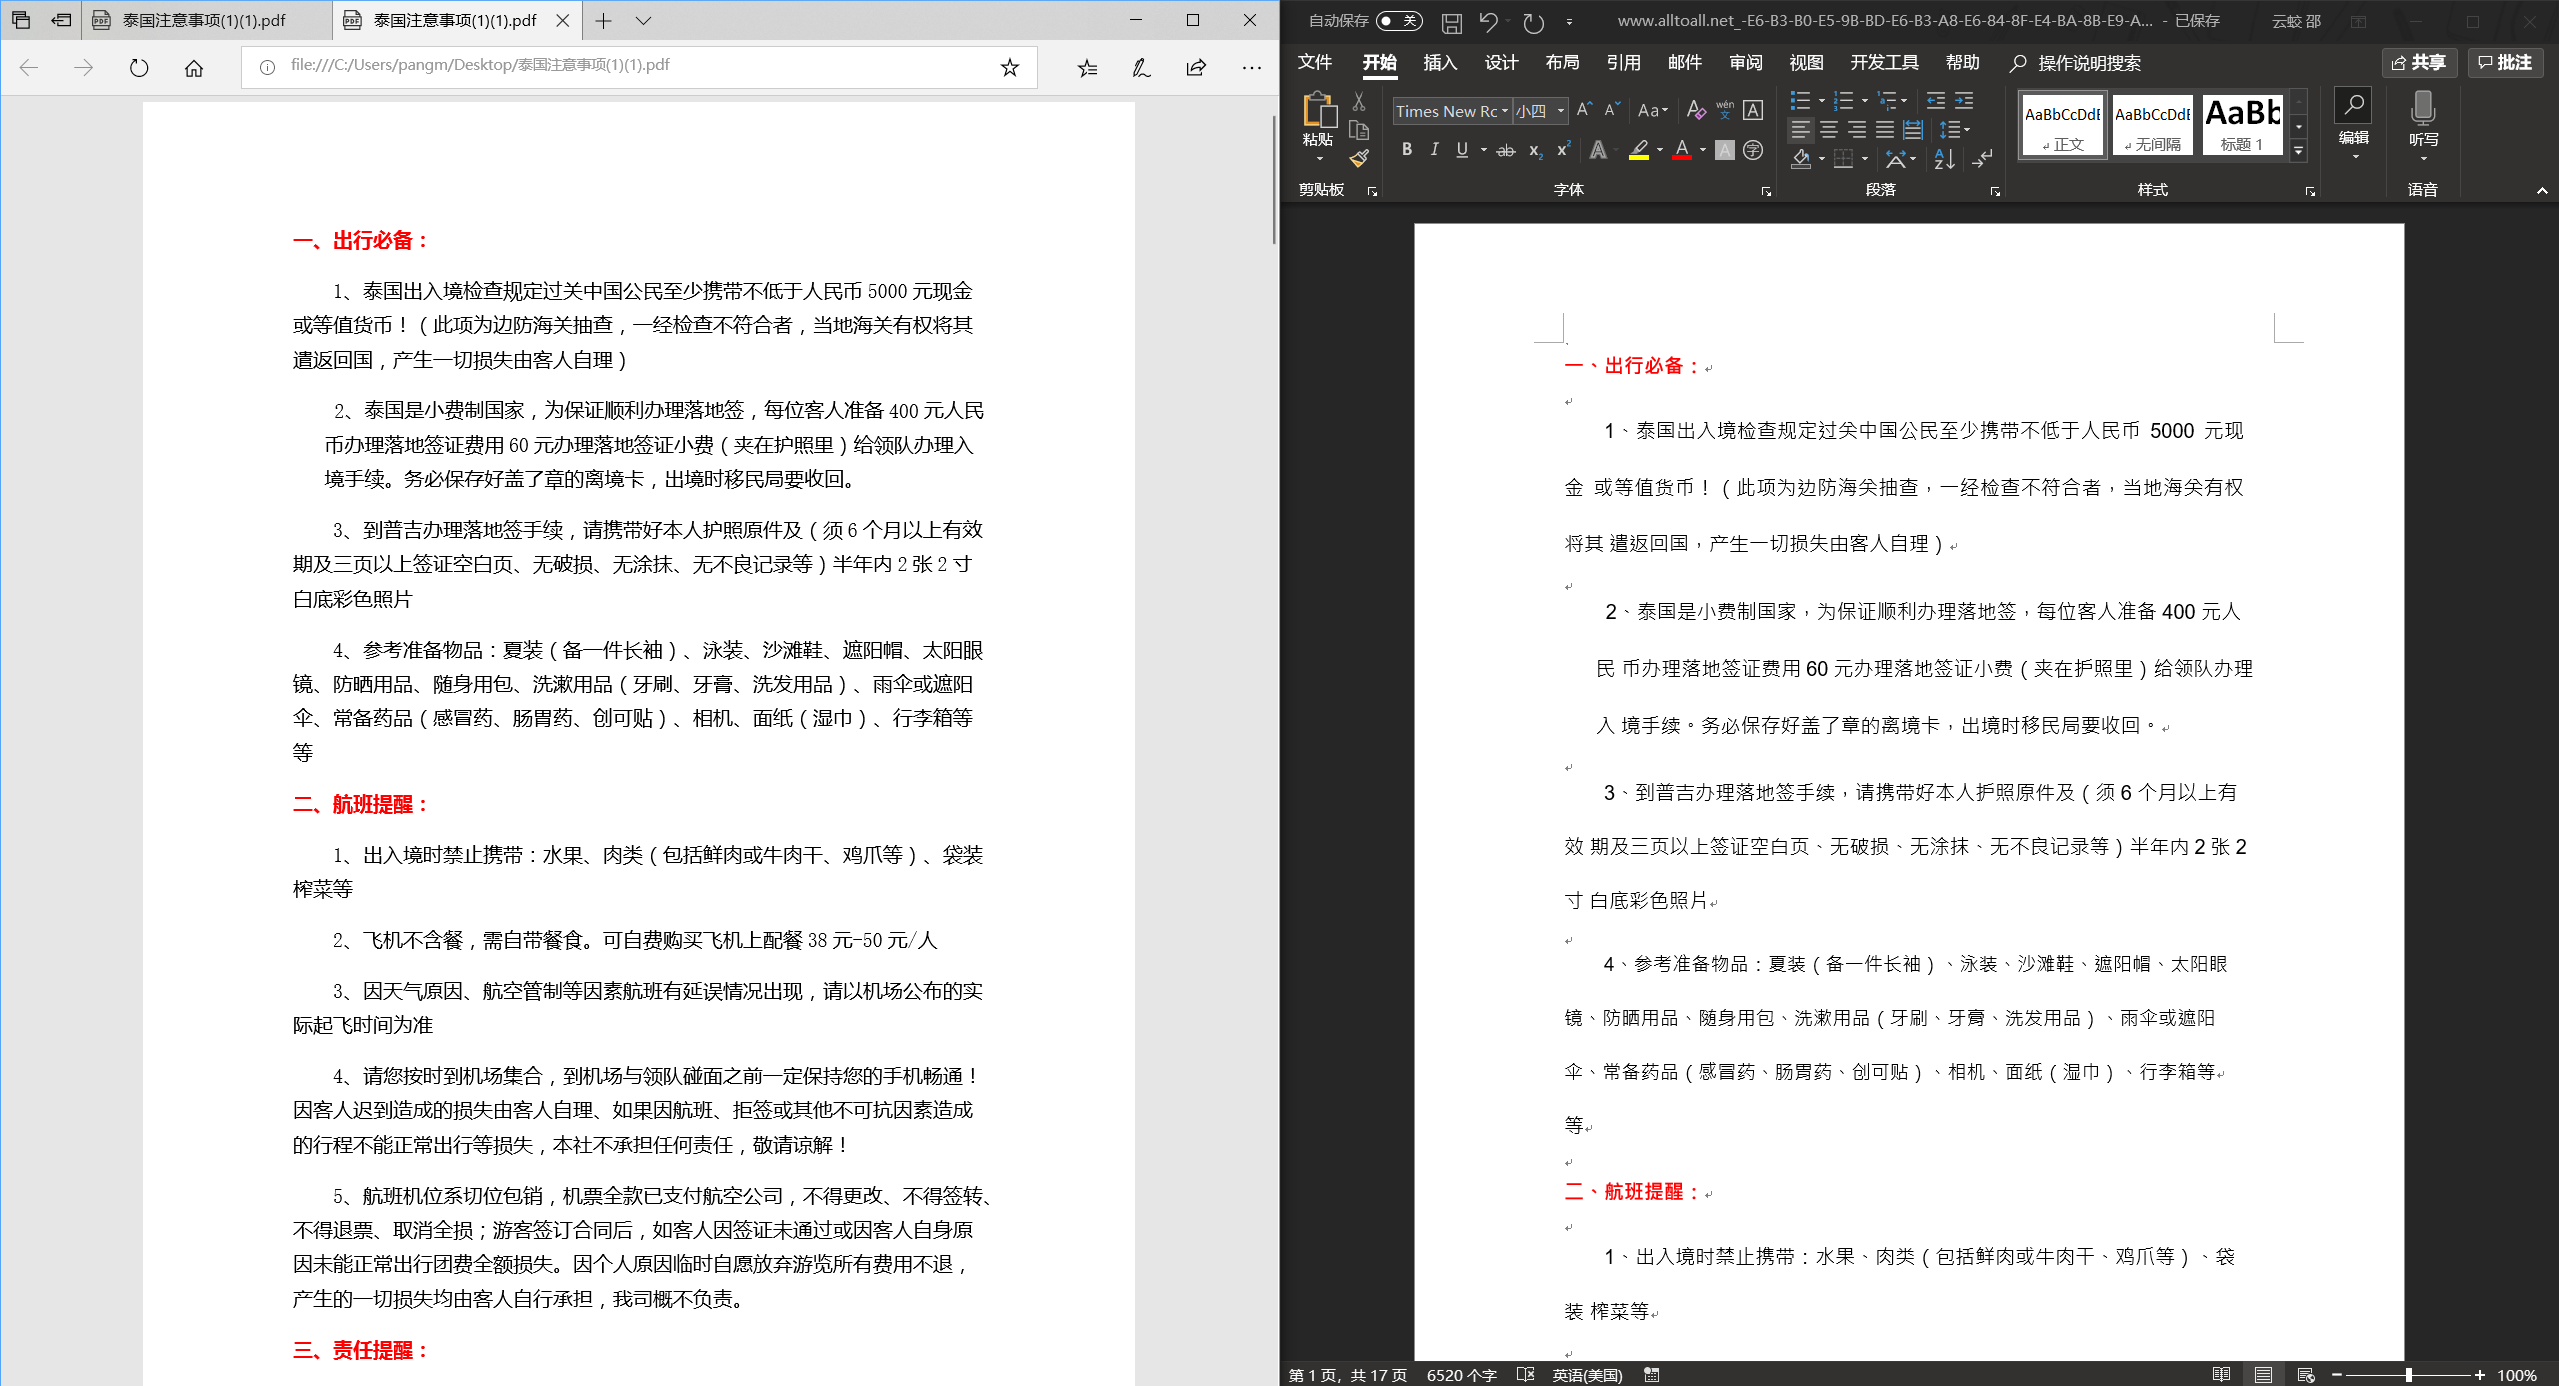Screen dimensions: 2559x1386
Task: Open the bullet list dropdown arrow
Action: coord(1821,101)
